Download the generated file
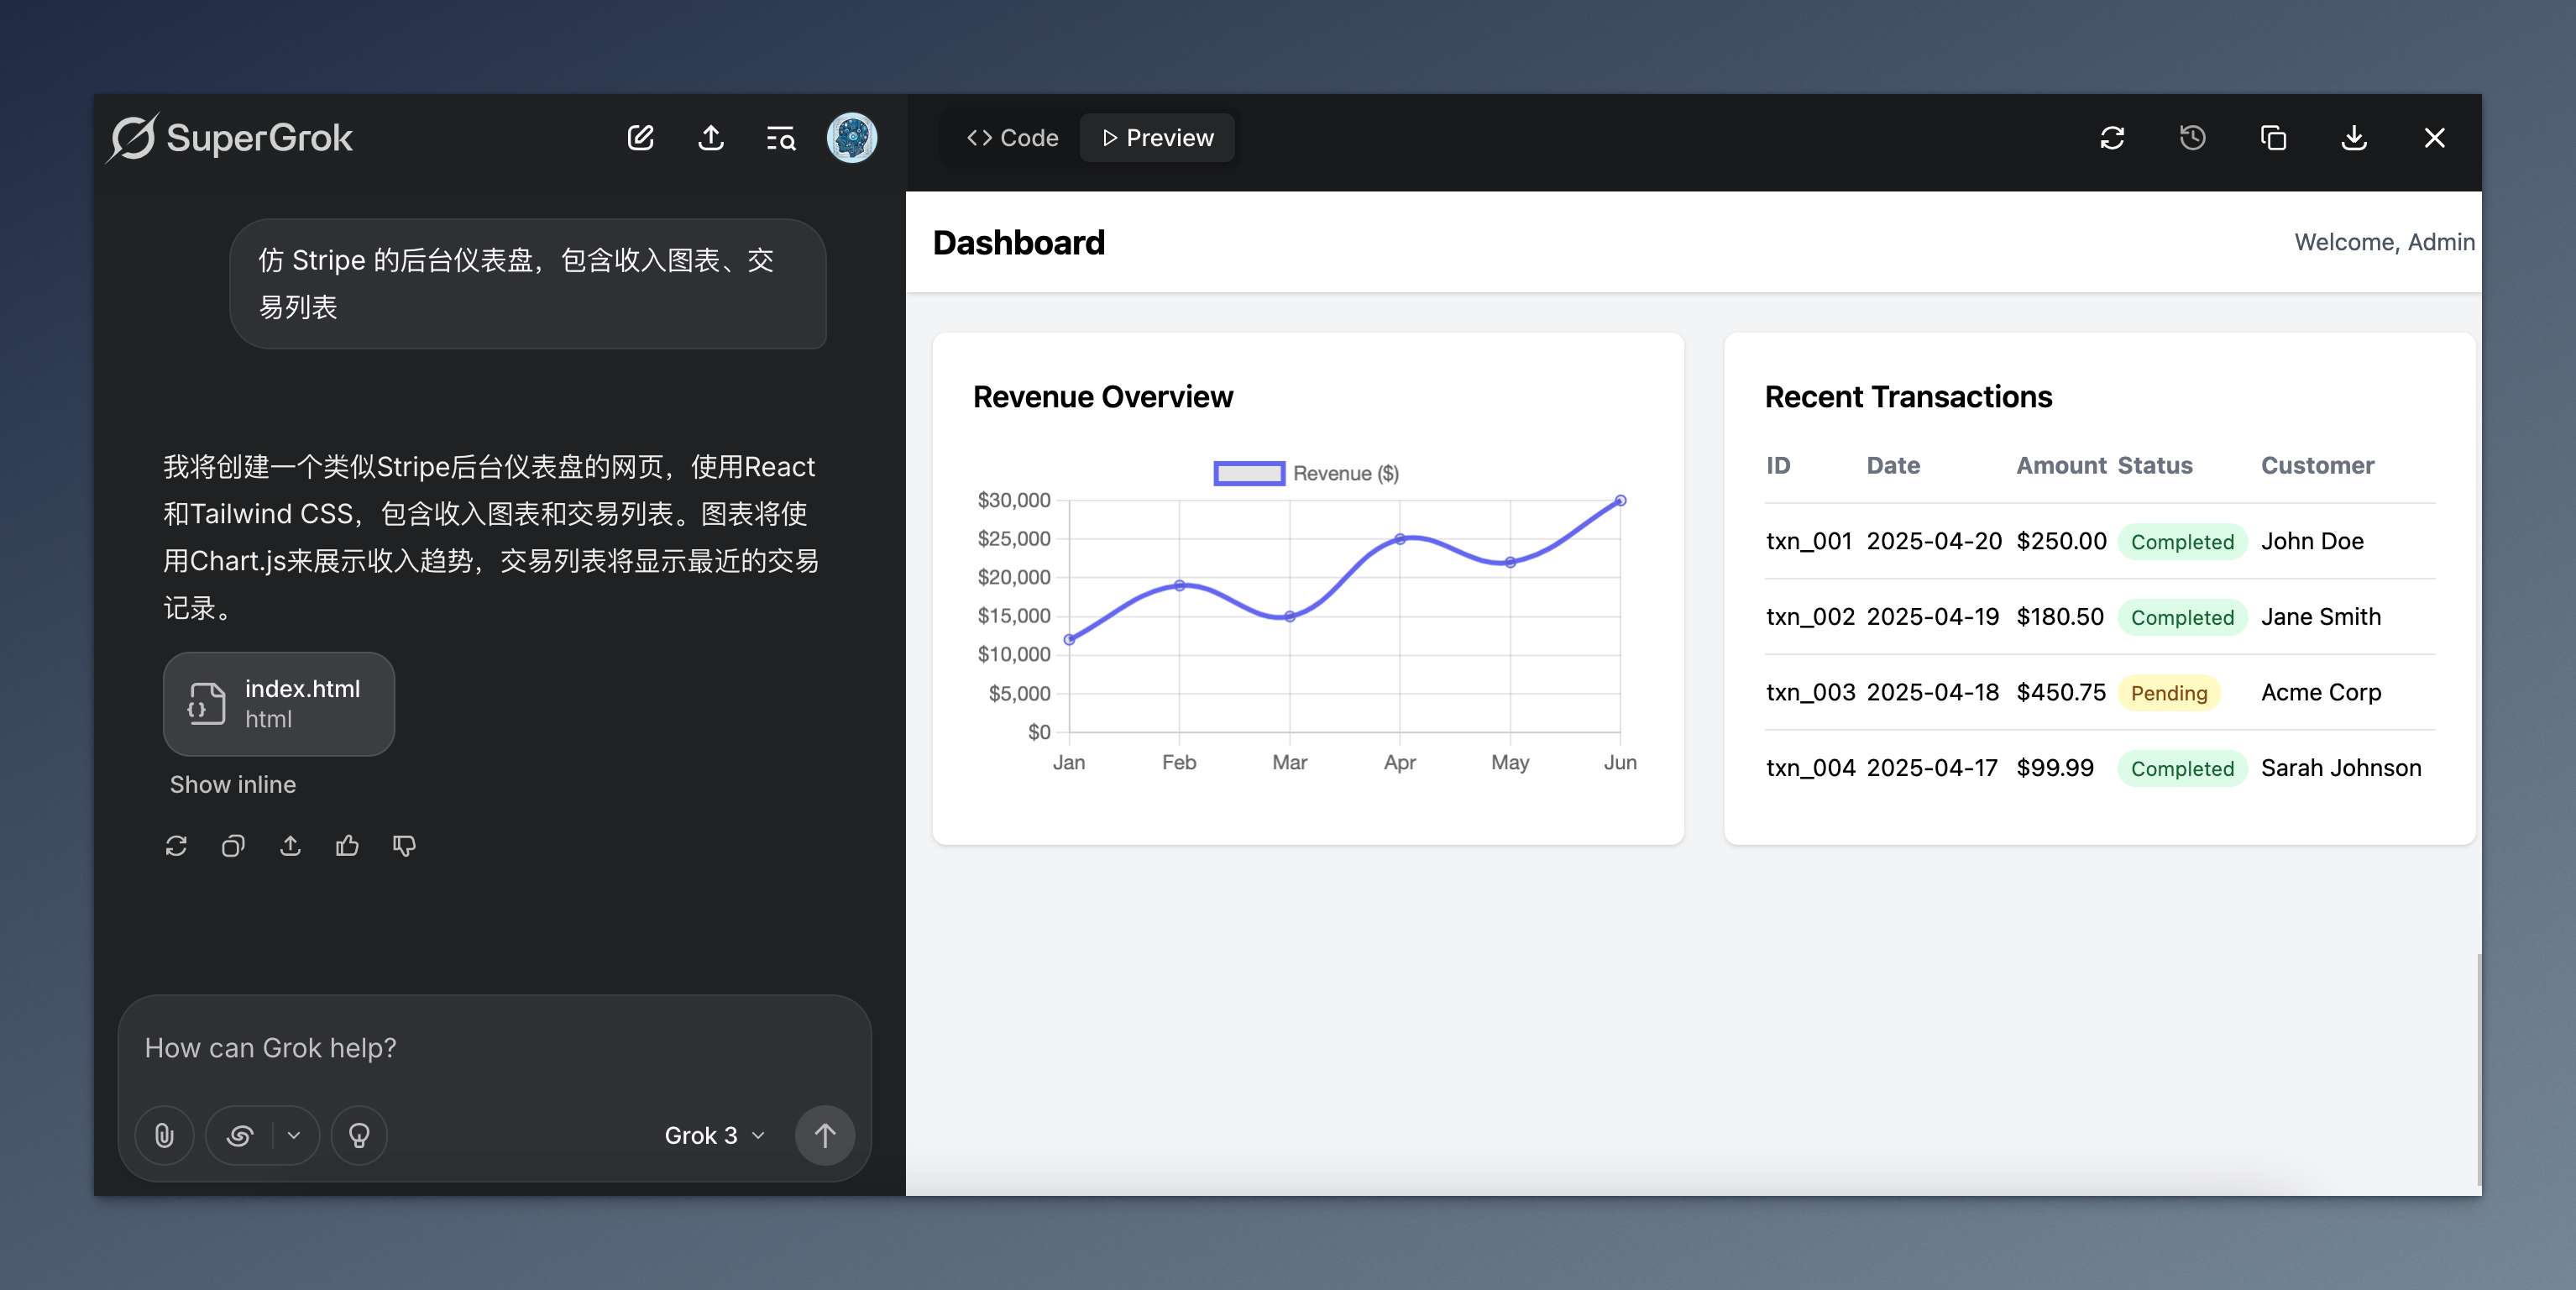 click(x=2354, y=138)
